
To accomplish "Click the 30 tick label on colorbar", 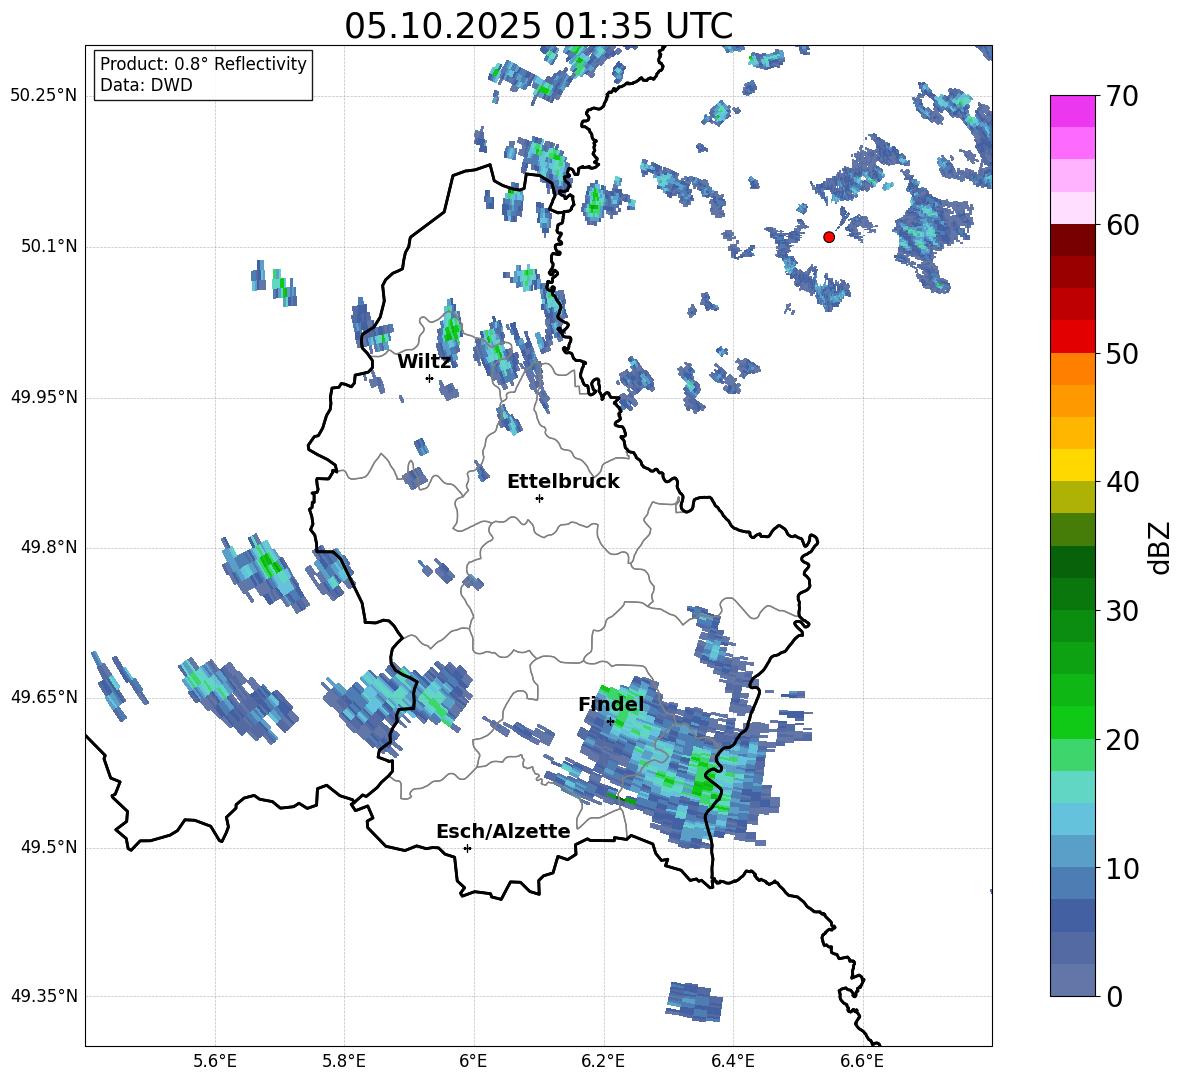I will [x=1122, y=611].
